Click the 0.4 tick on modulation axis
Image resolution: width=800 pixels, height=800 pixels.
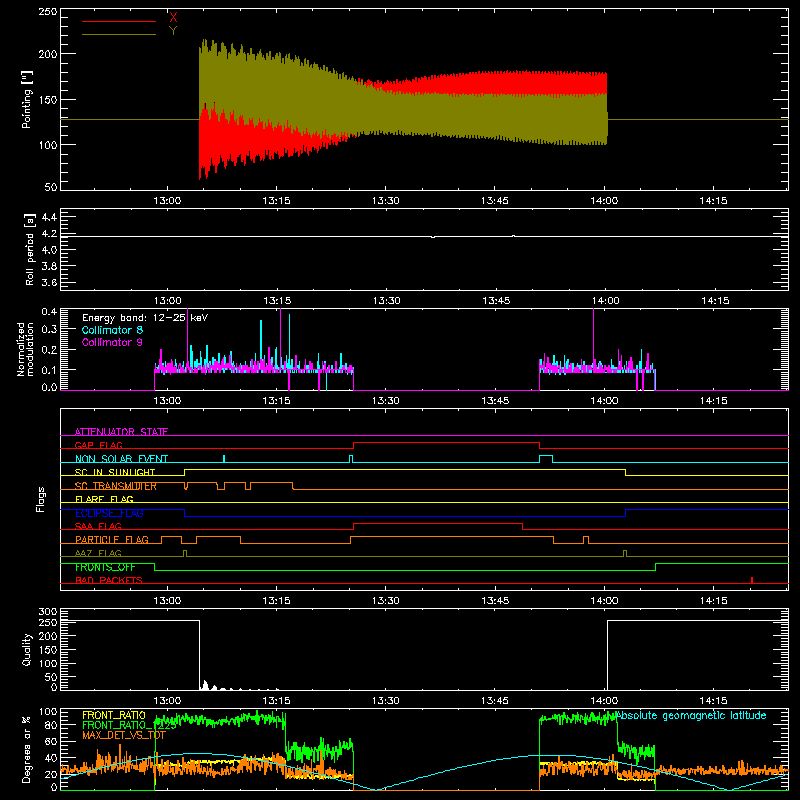[49, 311]
